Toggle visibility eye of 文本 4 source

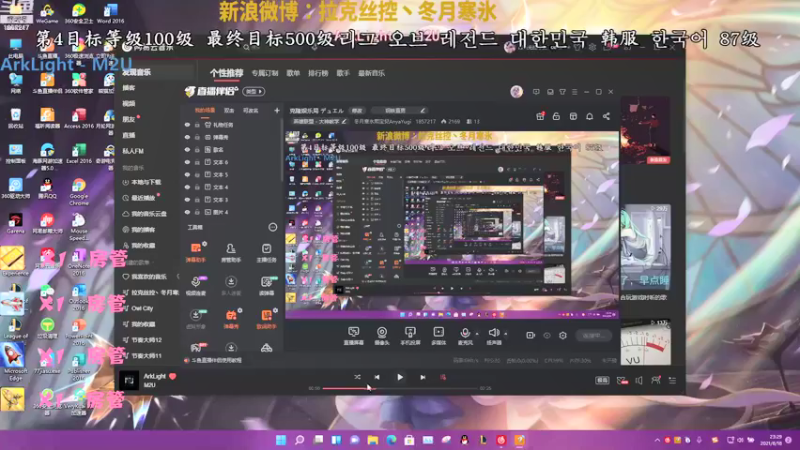(x=187, y=187)
